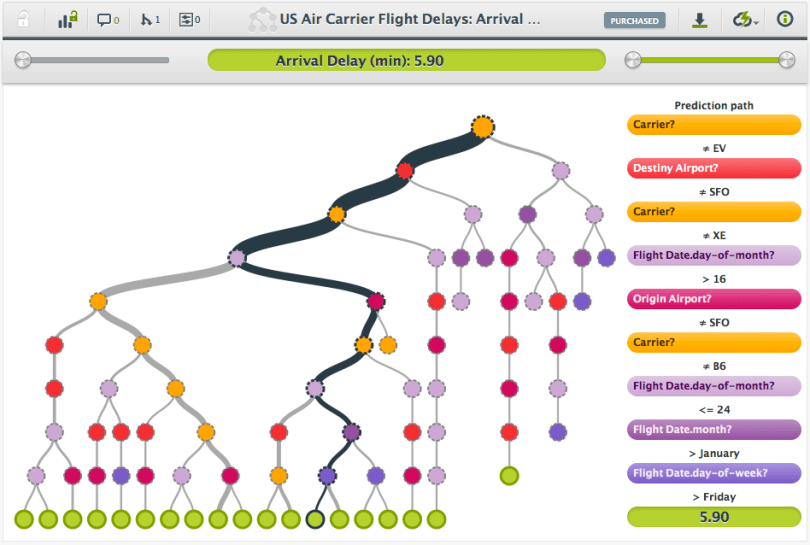Click the 'Flight Date.month?' path item
The height and width of the screenshot is (545, 810).
tap(714, 429)
